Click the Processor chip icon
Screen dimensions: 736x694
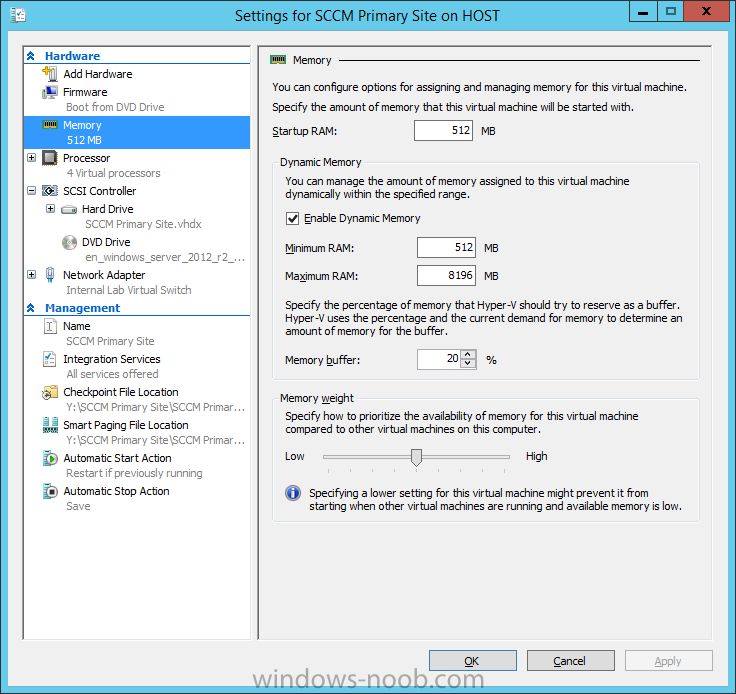(x=50, y=158)
